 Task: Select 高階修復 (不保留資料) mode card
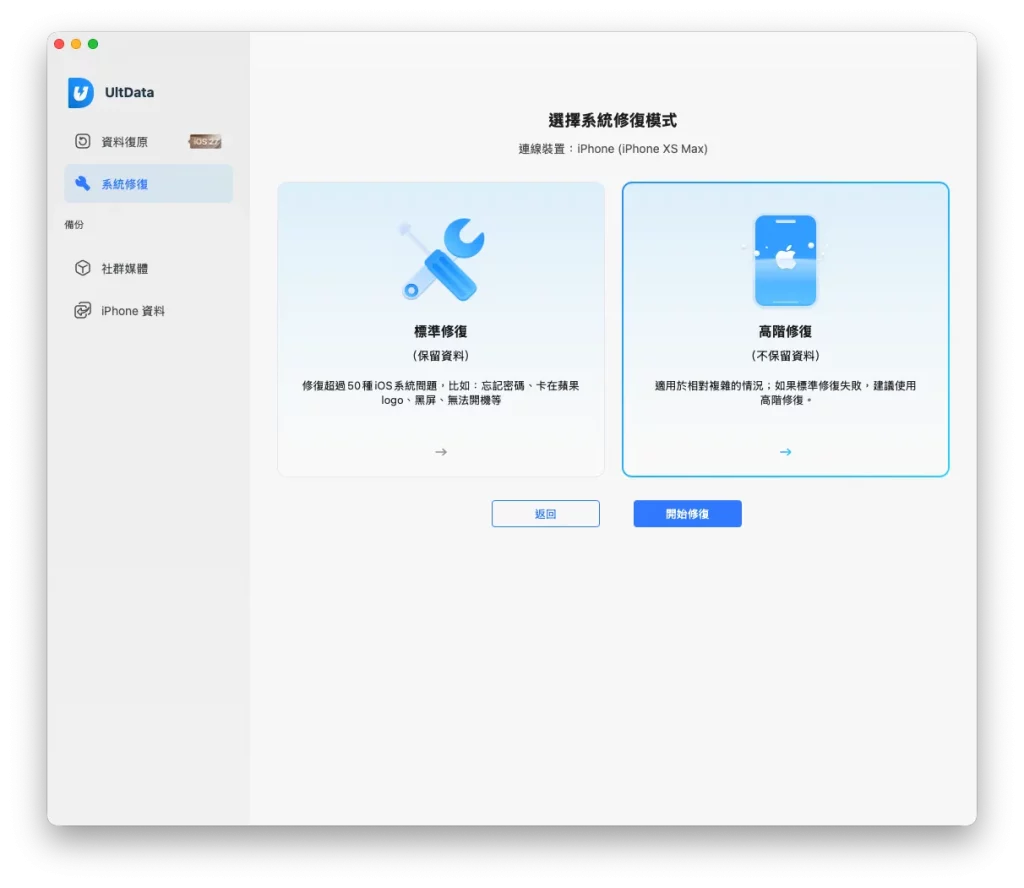coord(786,329)
